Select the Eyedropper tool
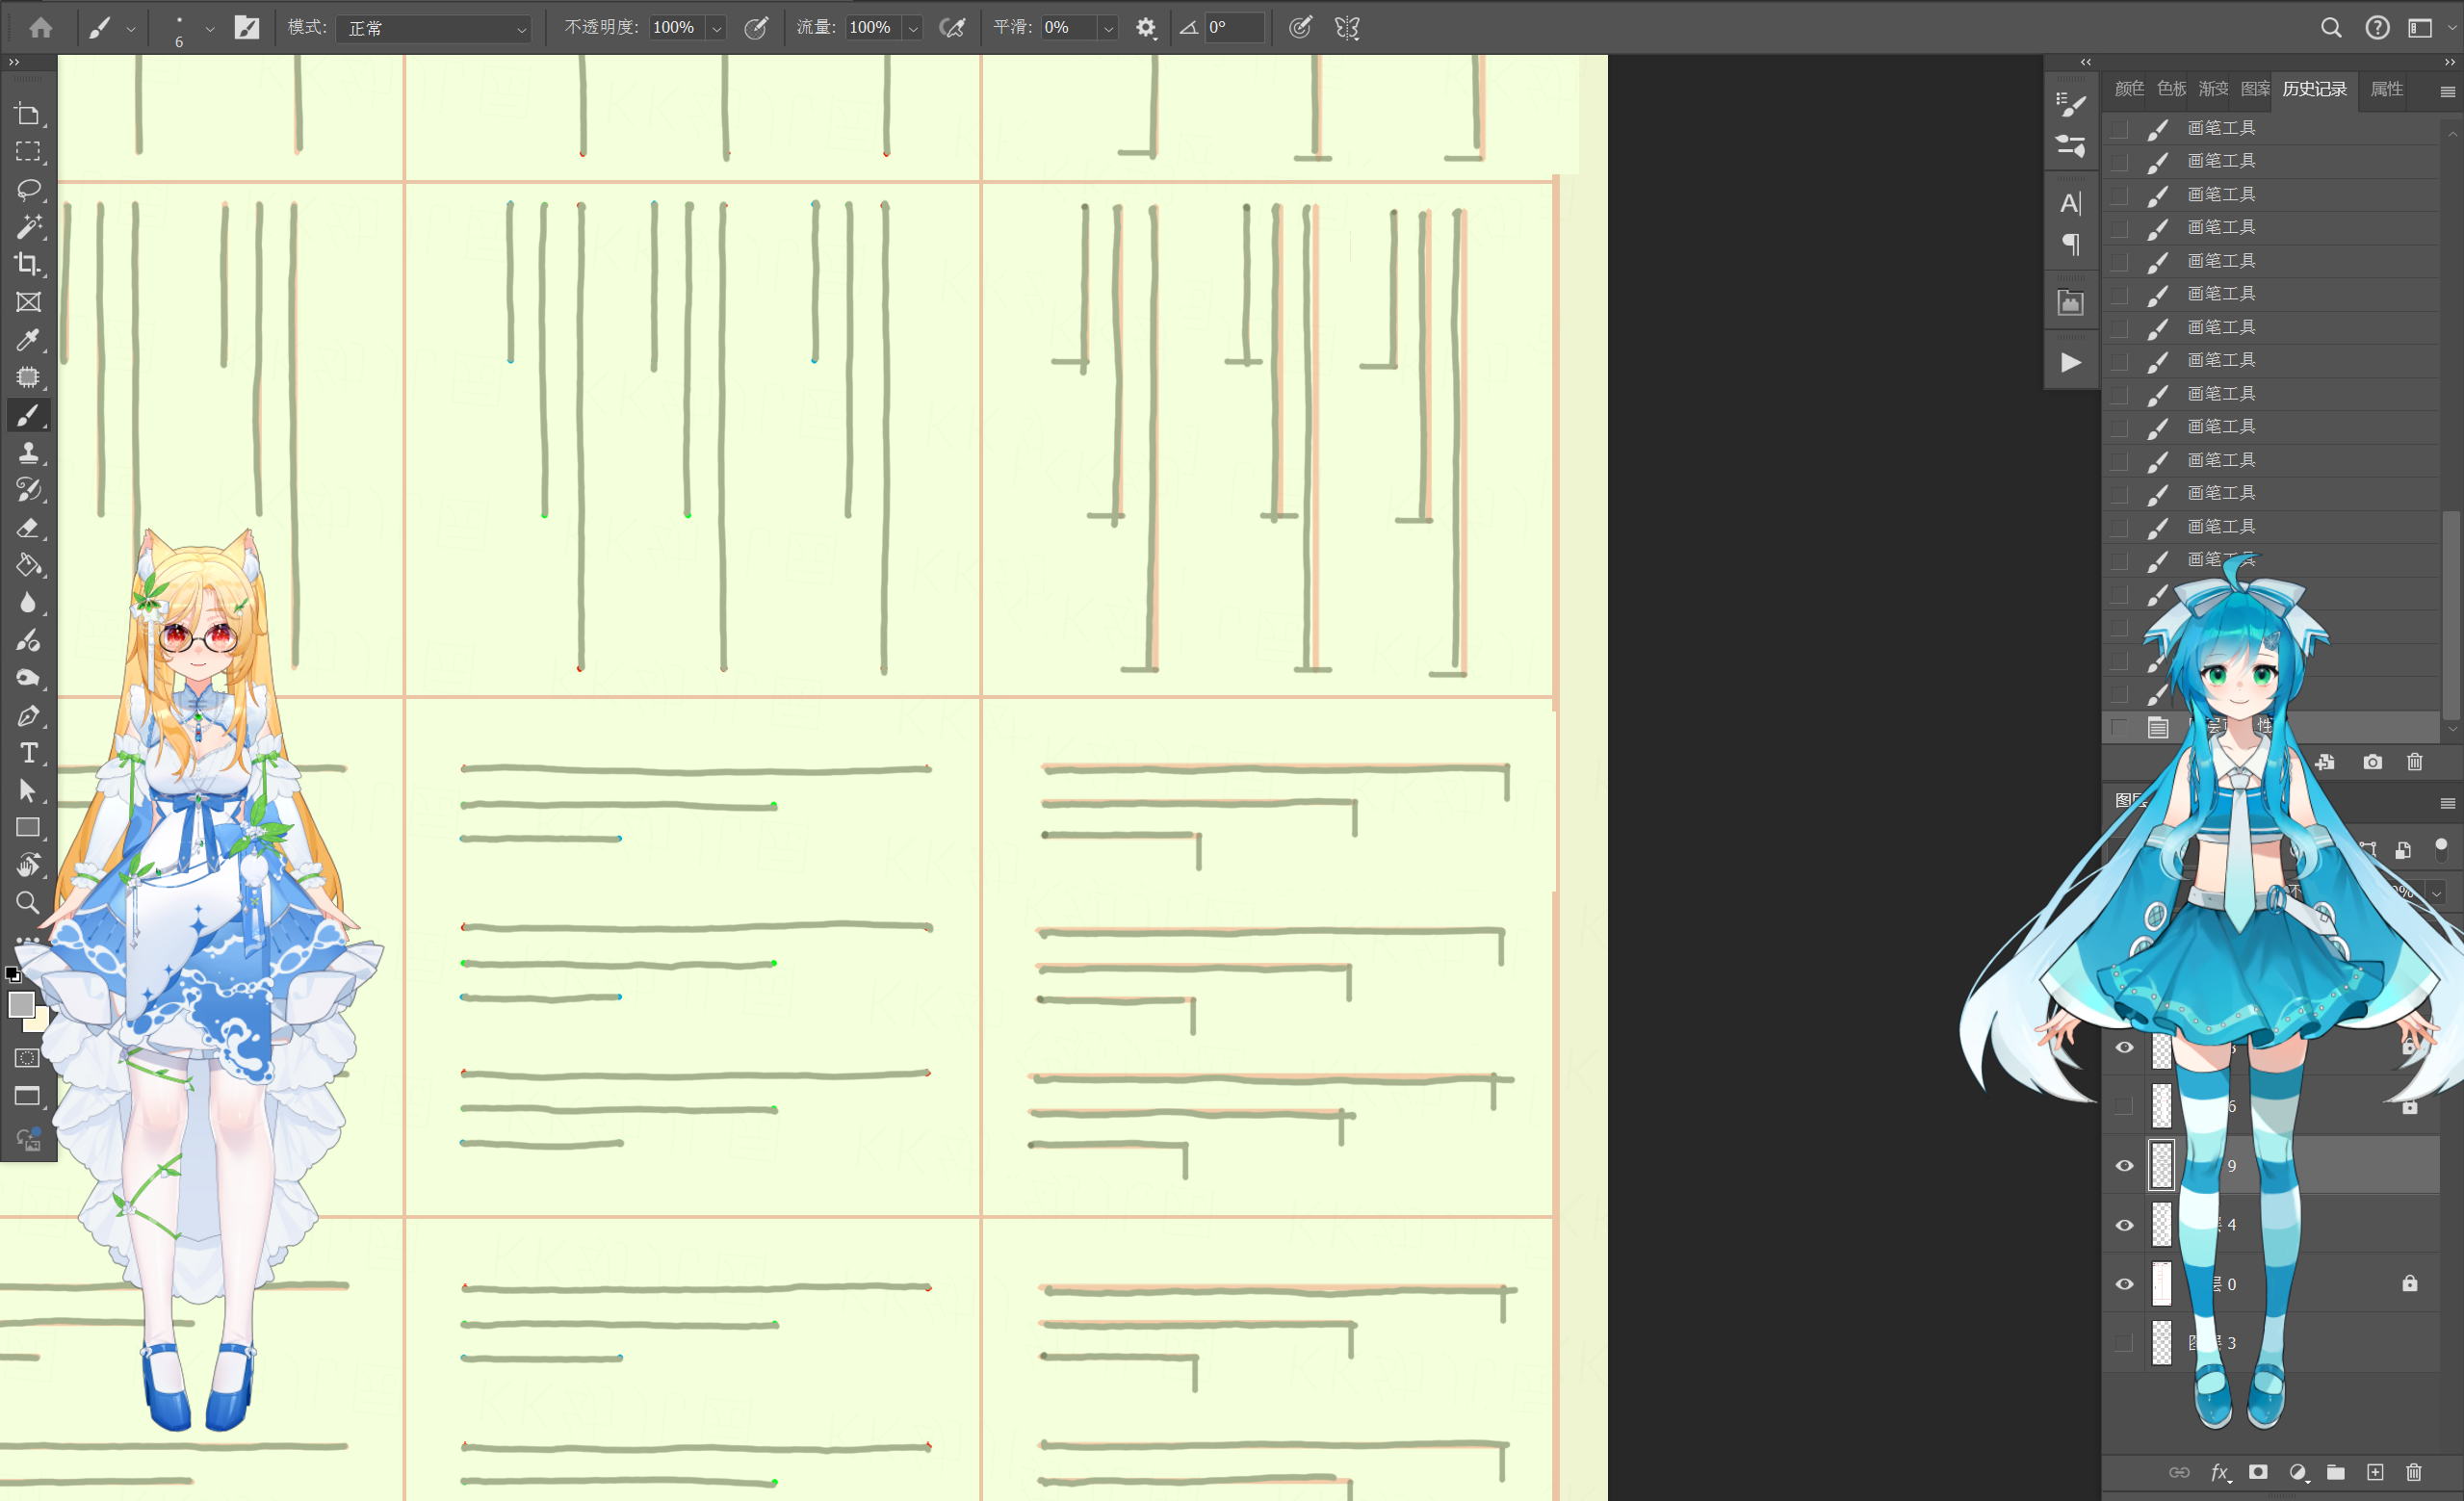2464x1501 pixels. (x=28, y=340)
